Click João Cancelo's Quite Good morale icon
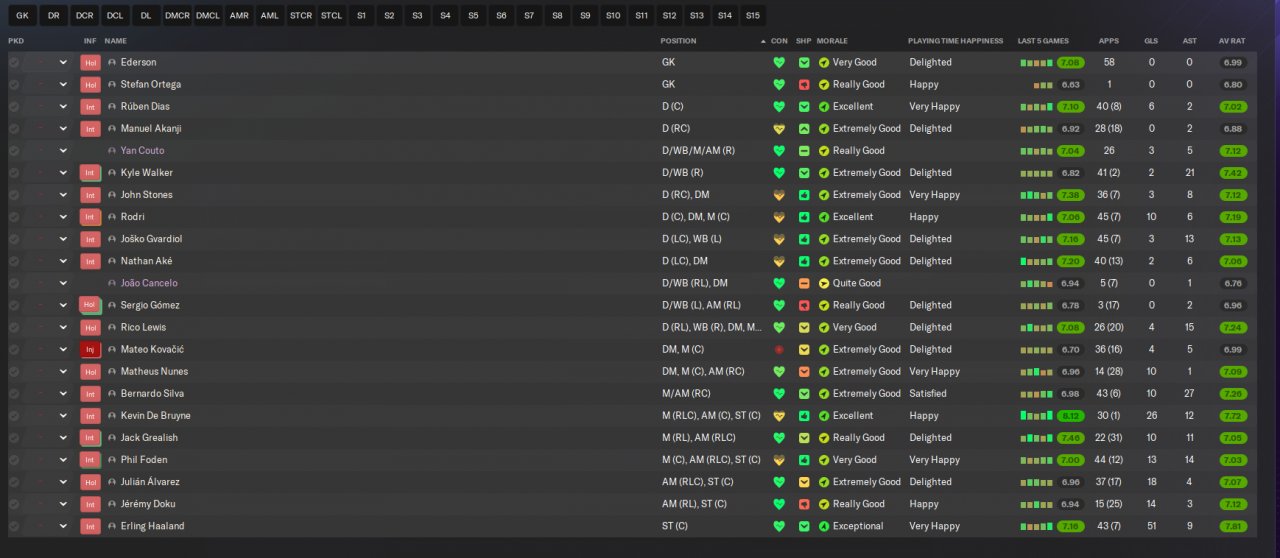The width and height of the screenshot is (1280, 558). [x=824, y=283]
